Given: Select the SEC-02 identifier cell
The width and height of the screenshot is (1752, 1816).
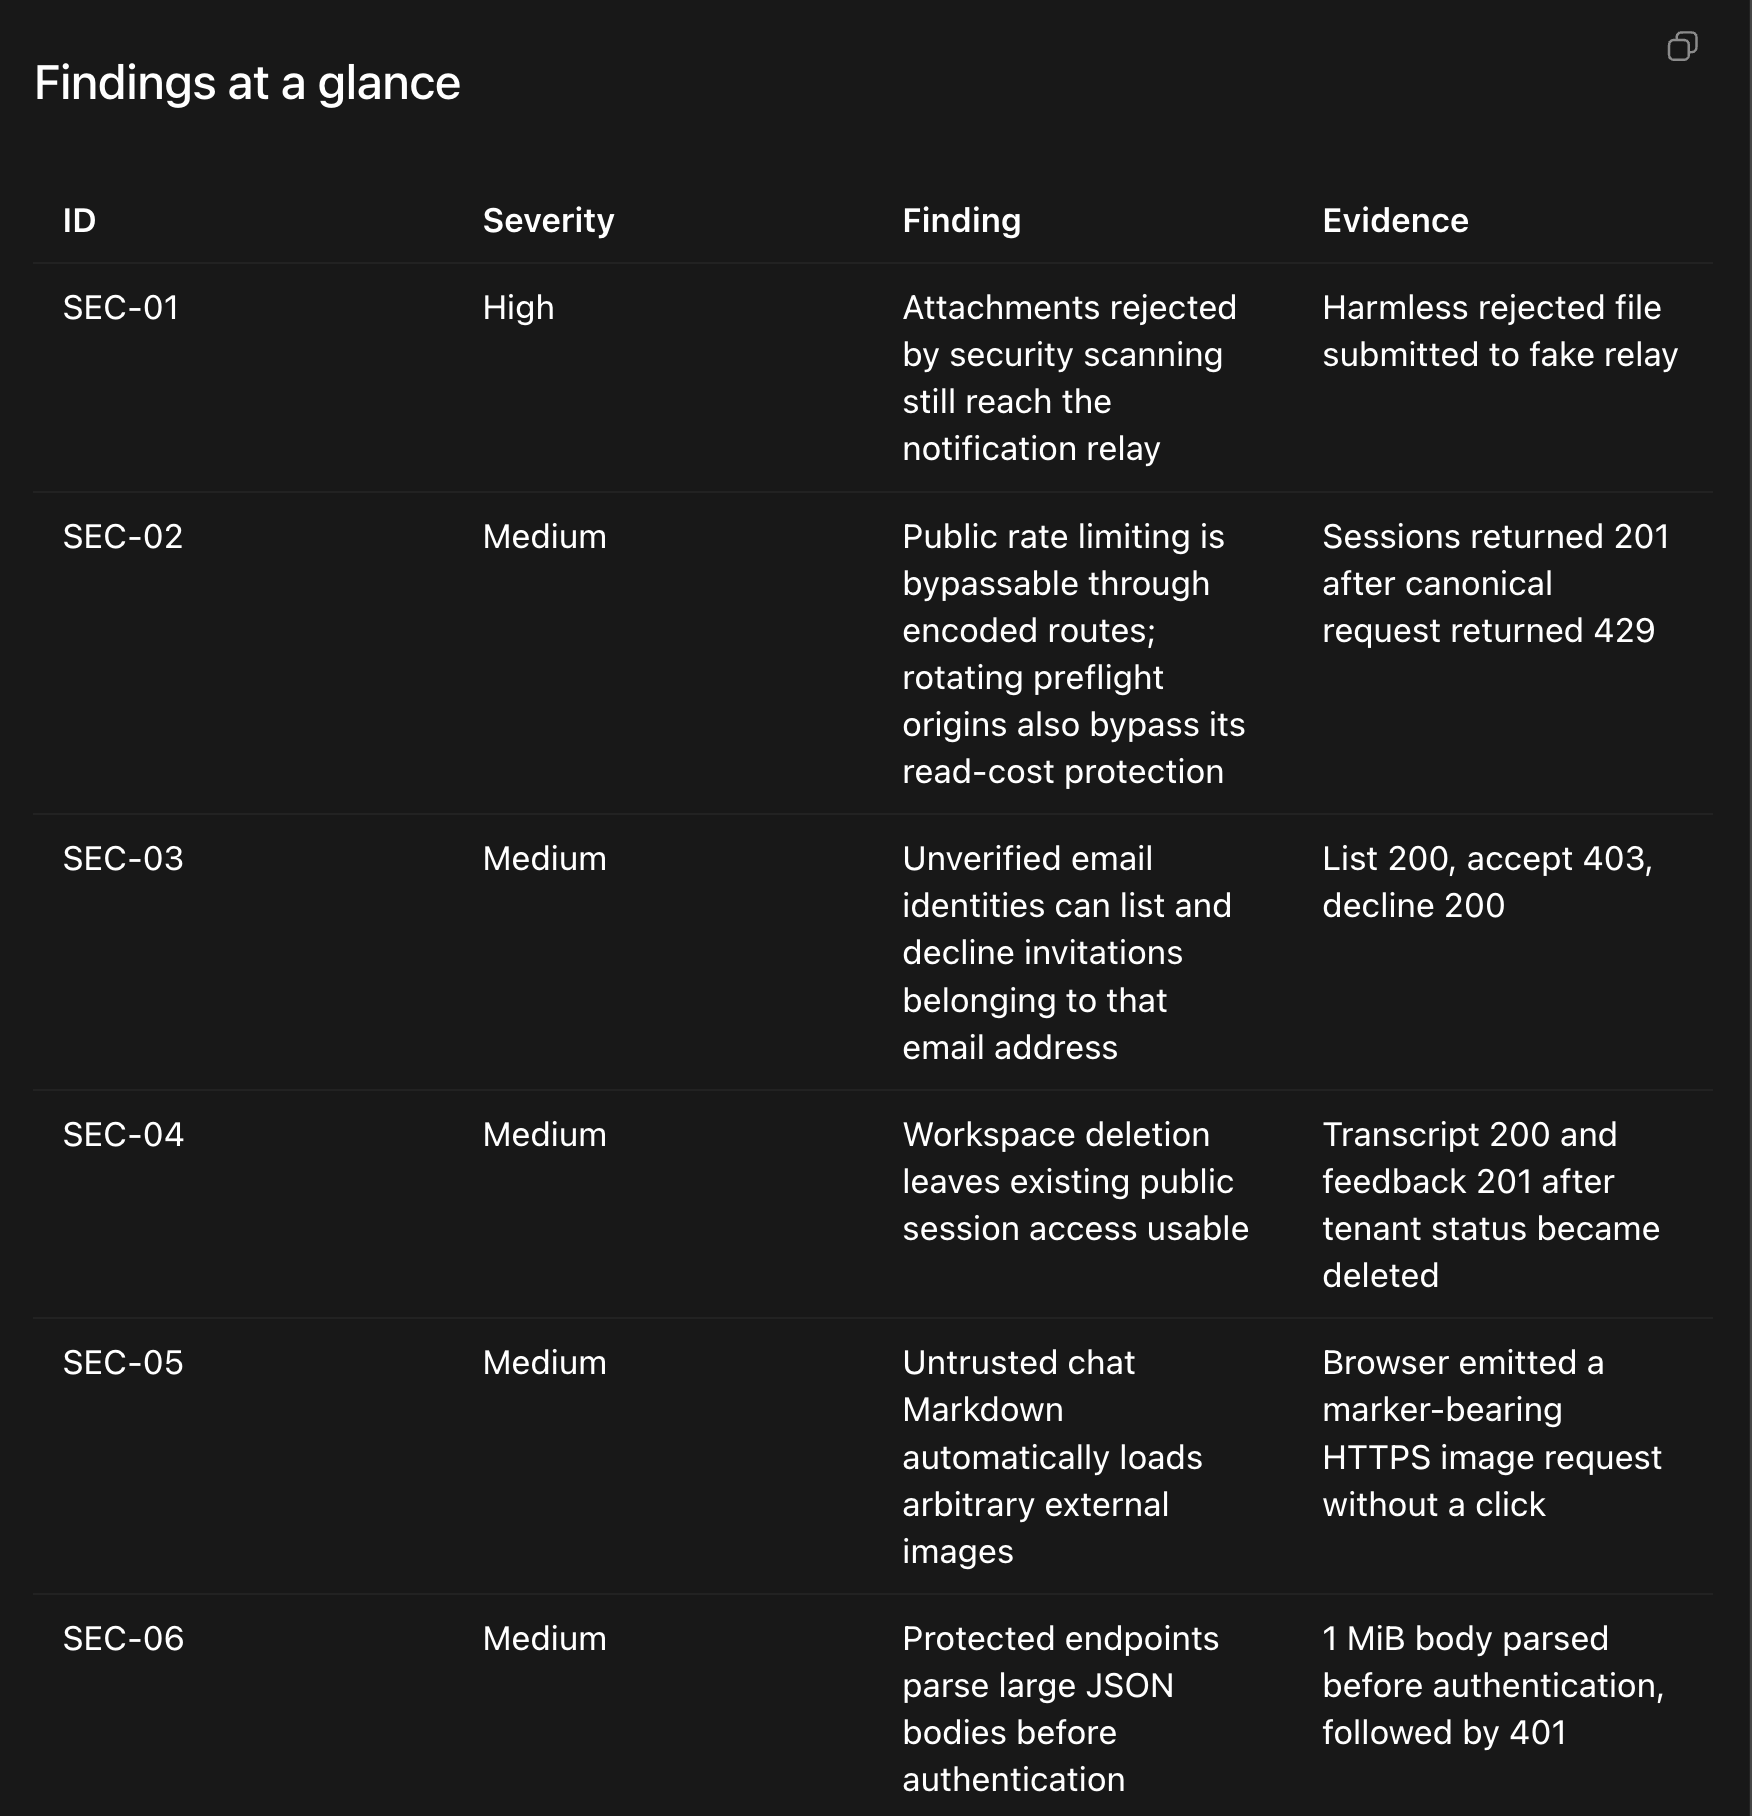Looking at the screenshot, I should pyautogui.click(x=123, y=536).
